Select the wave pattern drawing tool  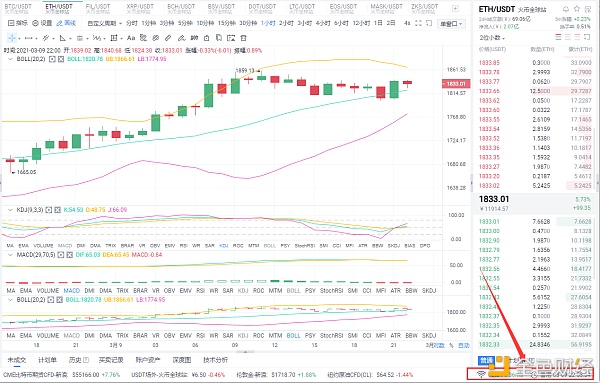click(97, 38)
